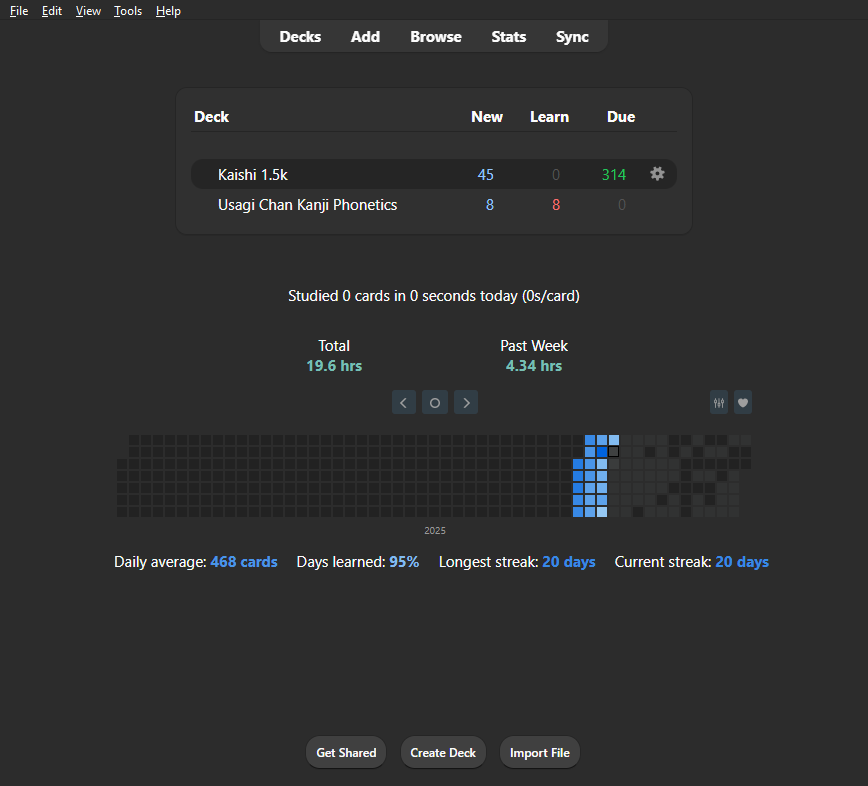Open the Add card window
The height and width of the screenshot is (786, 868).
coord(365,37)
